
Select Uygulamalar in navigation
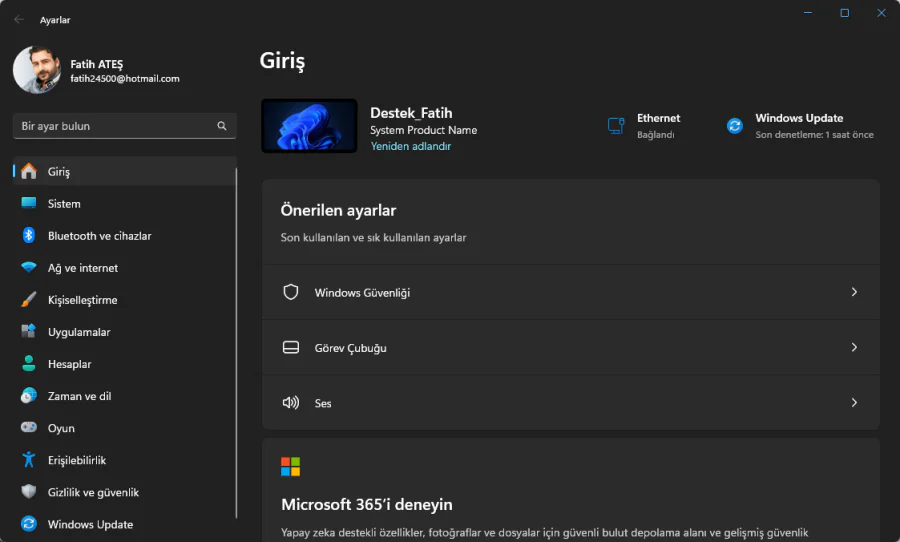coord(125,332)
